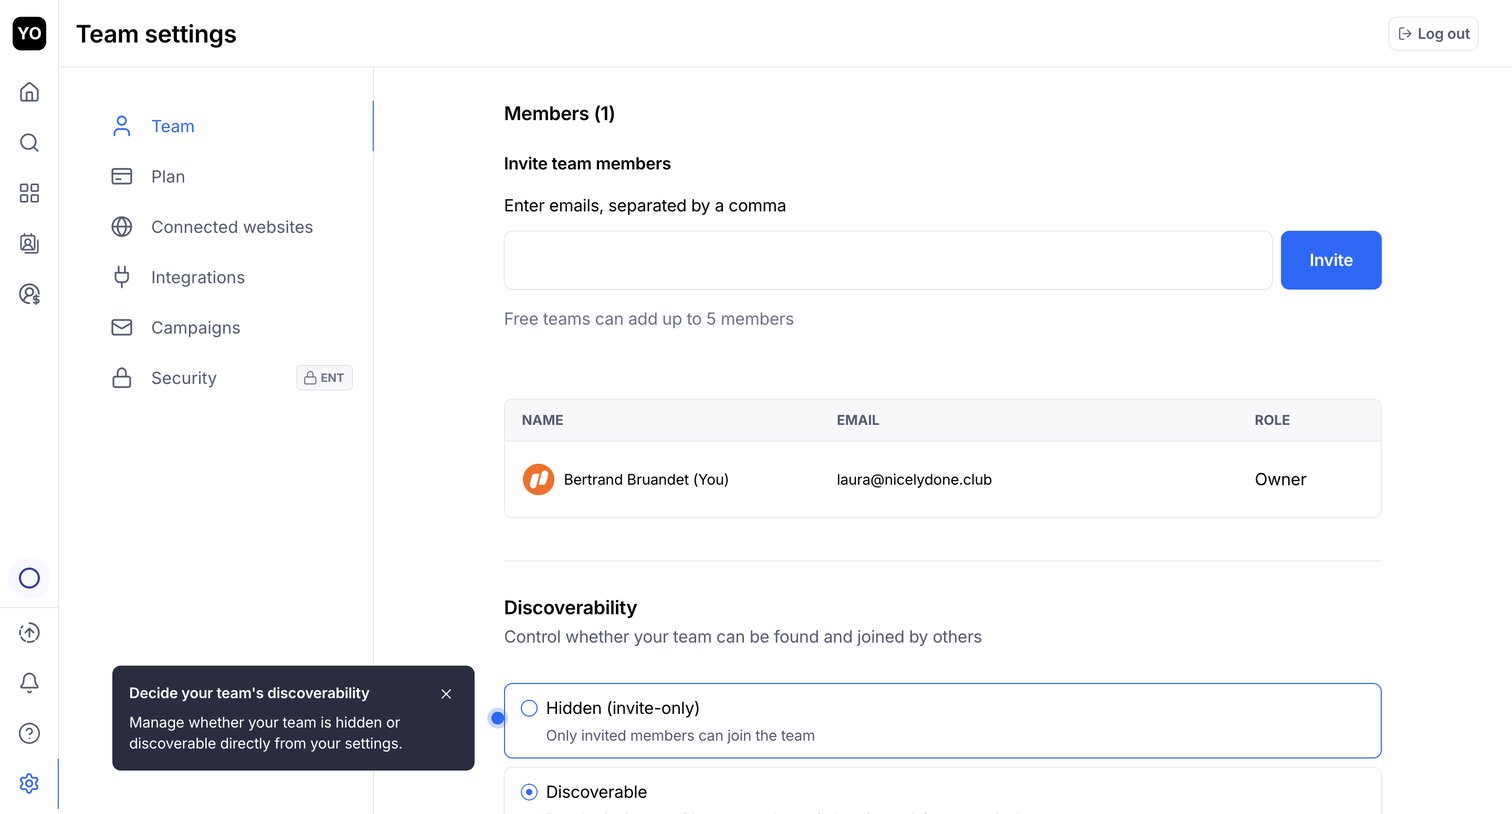Click the ENT lock badge
This screenshot has height=814, width=1512.
(324, 378)
